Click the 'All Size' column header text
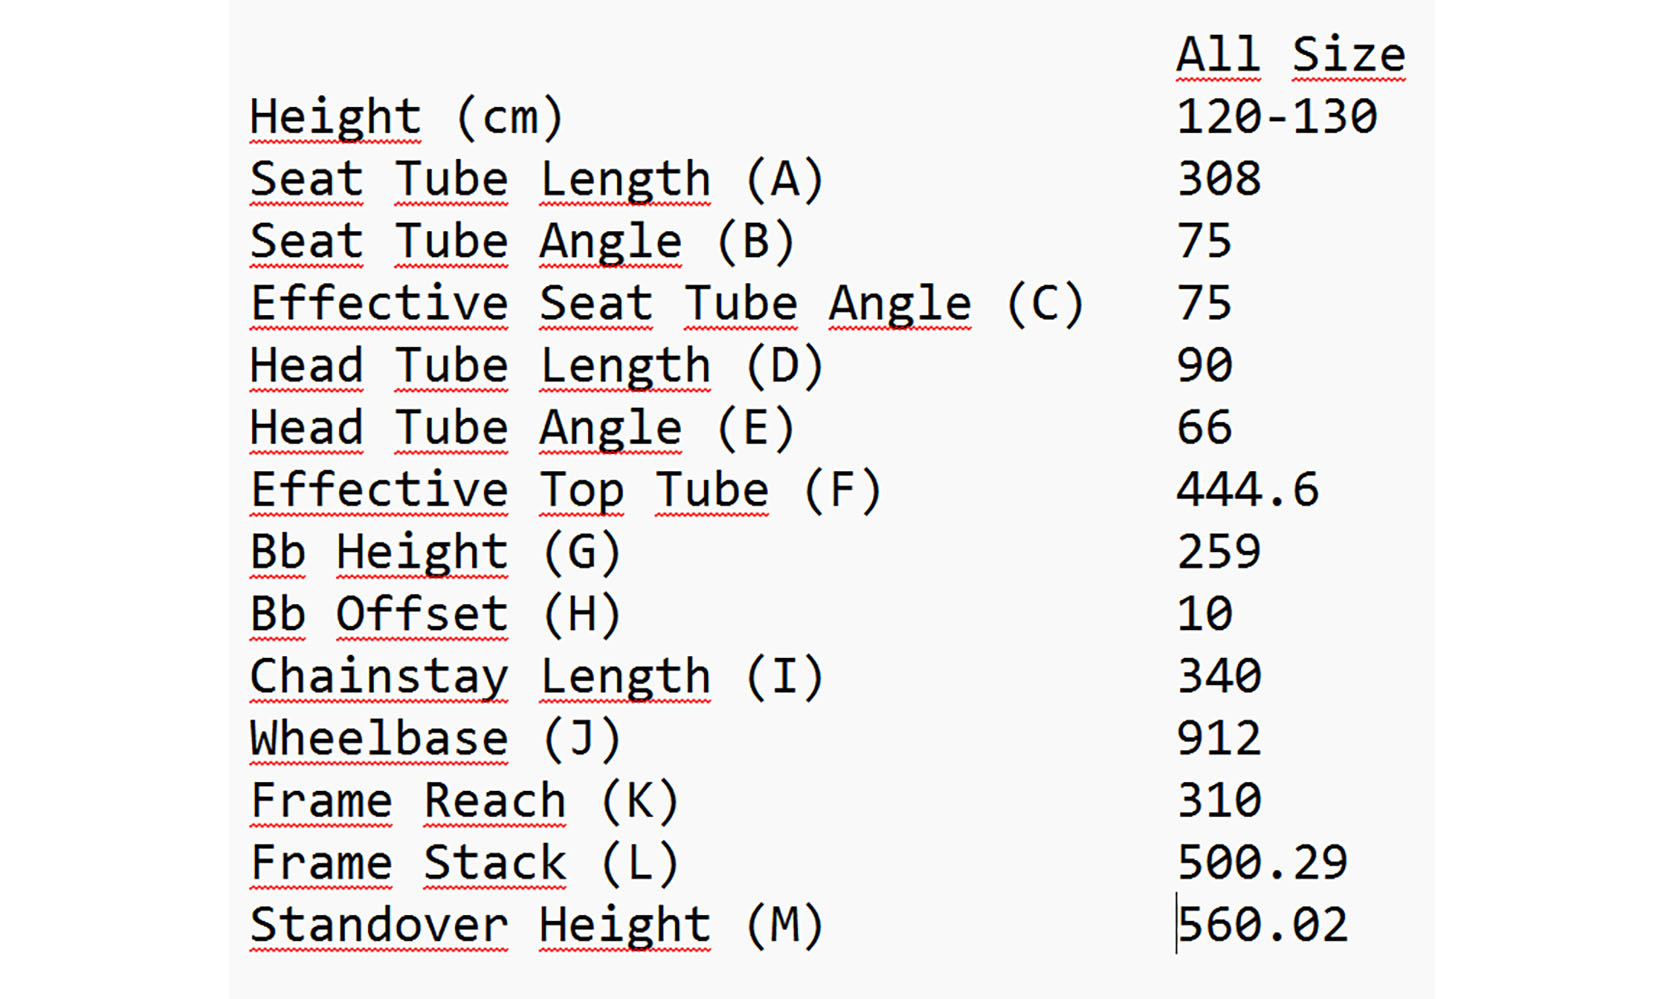Viewport: 1665px width, 999px height. pos(1290,54)
